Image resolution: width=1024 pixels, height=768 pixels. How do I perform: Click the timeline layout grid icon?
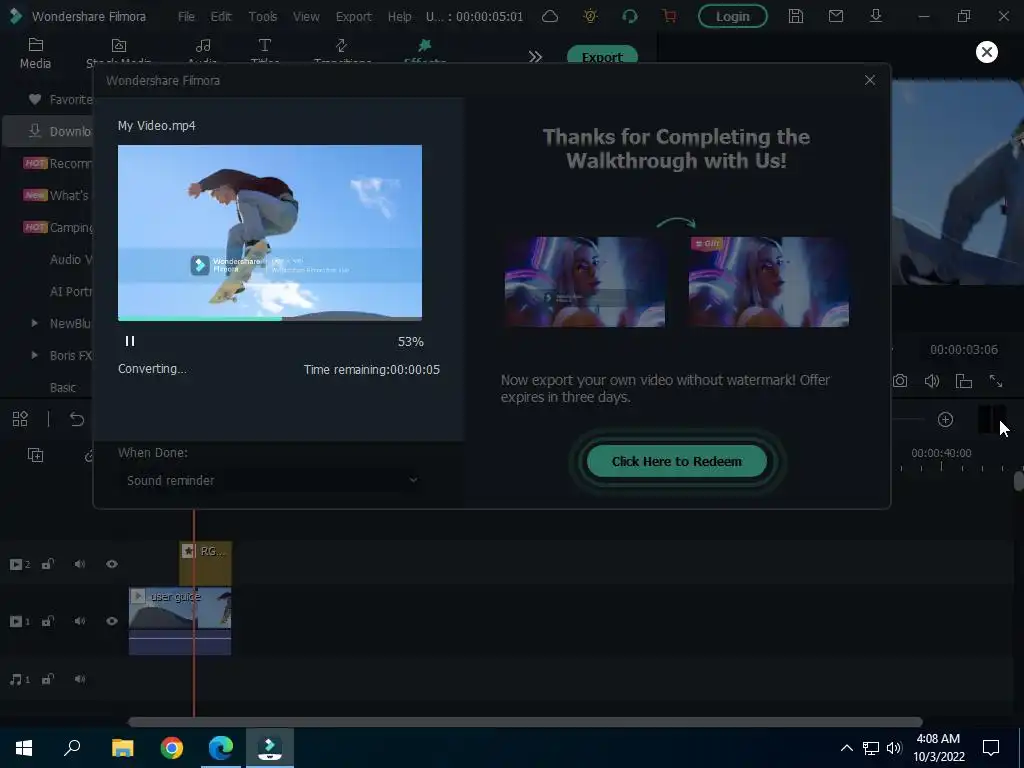click(x=20, y=419)
